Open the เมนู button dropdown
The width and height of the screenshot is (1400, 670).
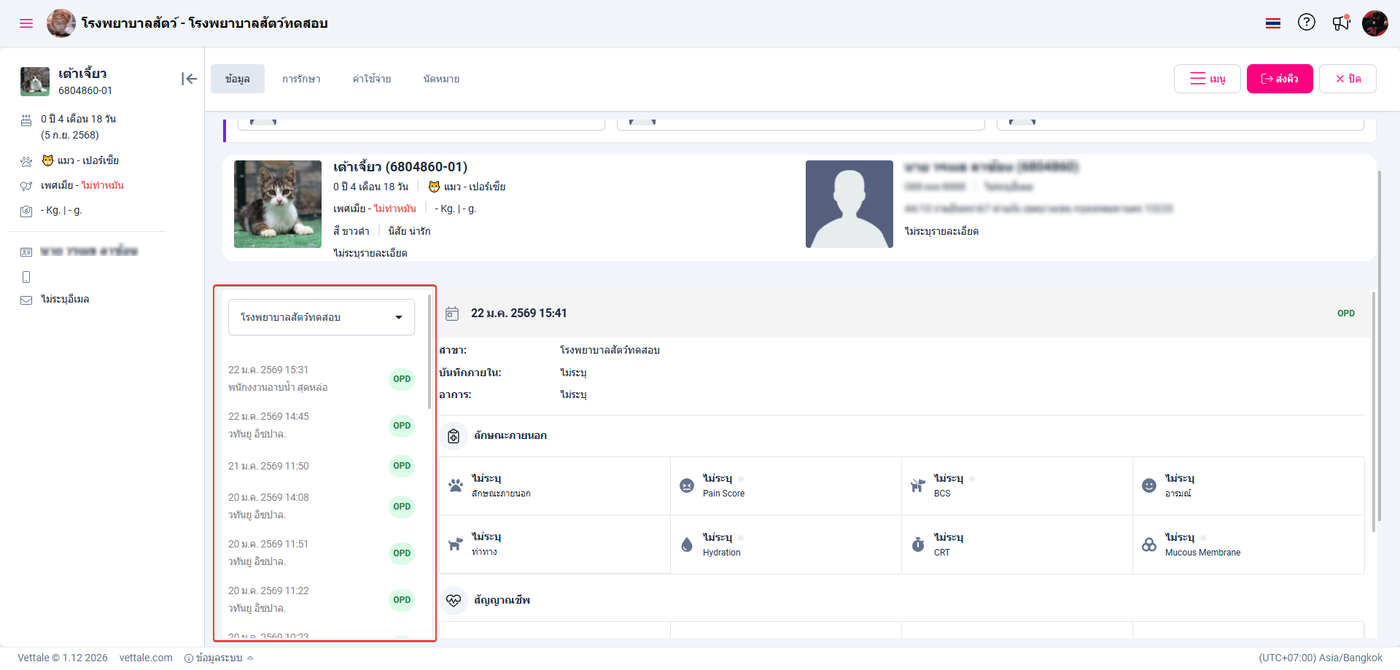pyautogui.click(x=1207, y=79)
